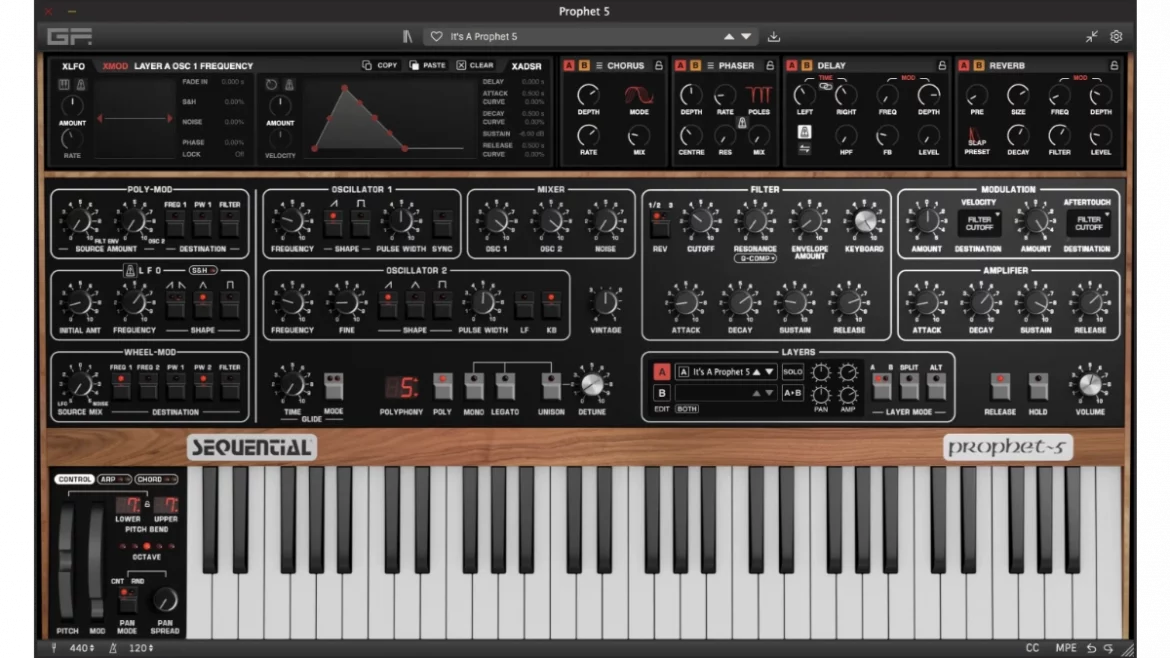The height and width of the screenshot is (658, 1170).
Task: Click the metronome tempo icon in status bar
Action: (113, 648)
